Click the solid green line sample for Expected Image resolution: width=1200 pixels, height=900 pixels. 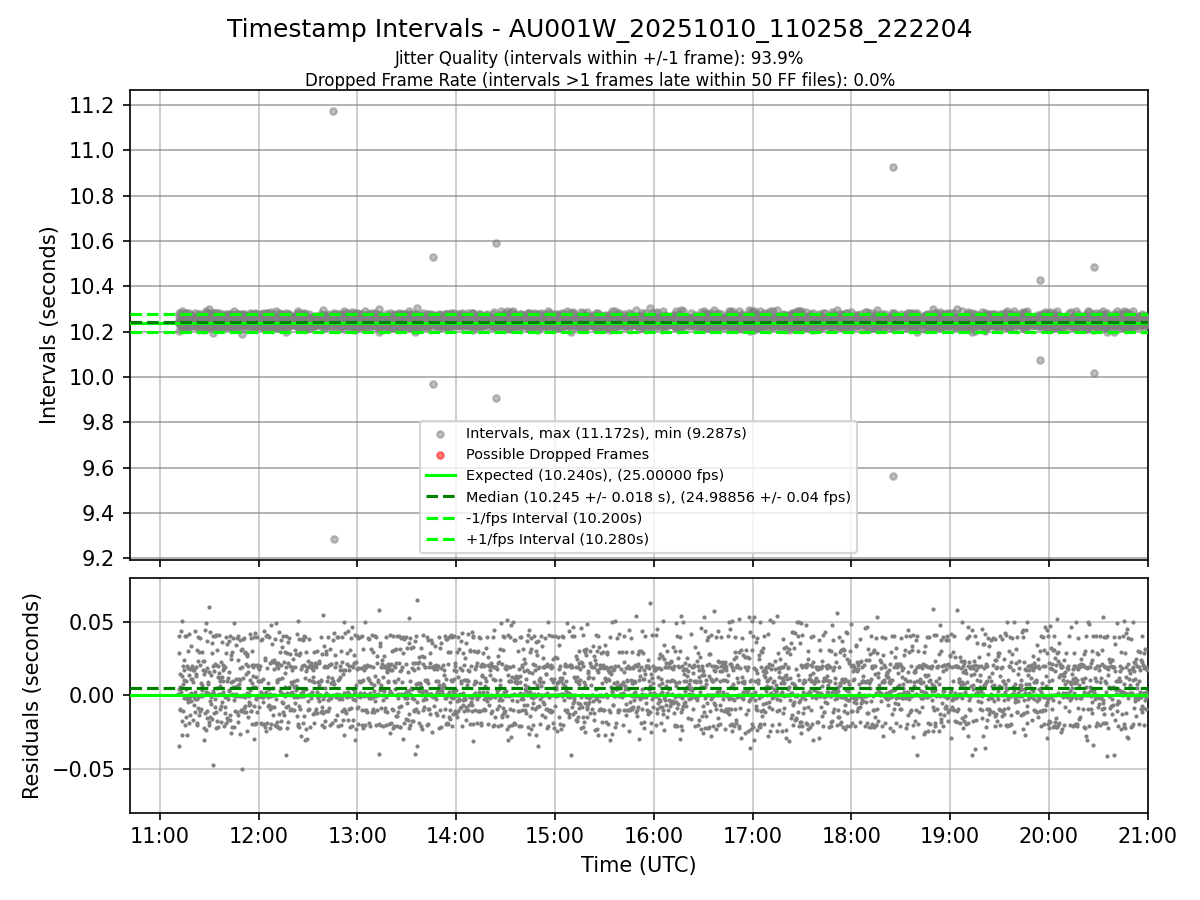(x=440, y=476)
